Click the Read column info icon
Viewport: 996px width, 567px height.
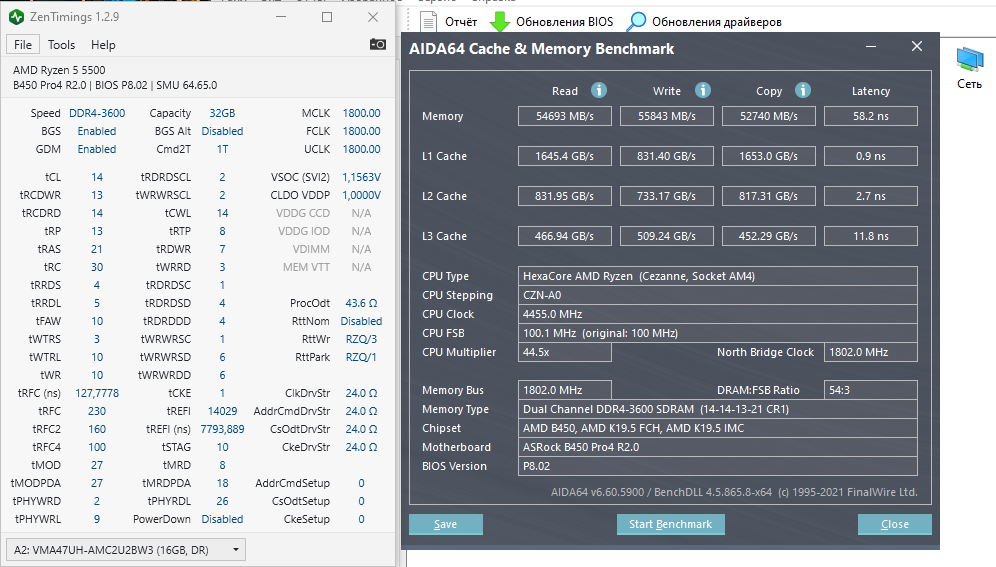598,90
